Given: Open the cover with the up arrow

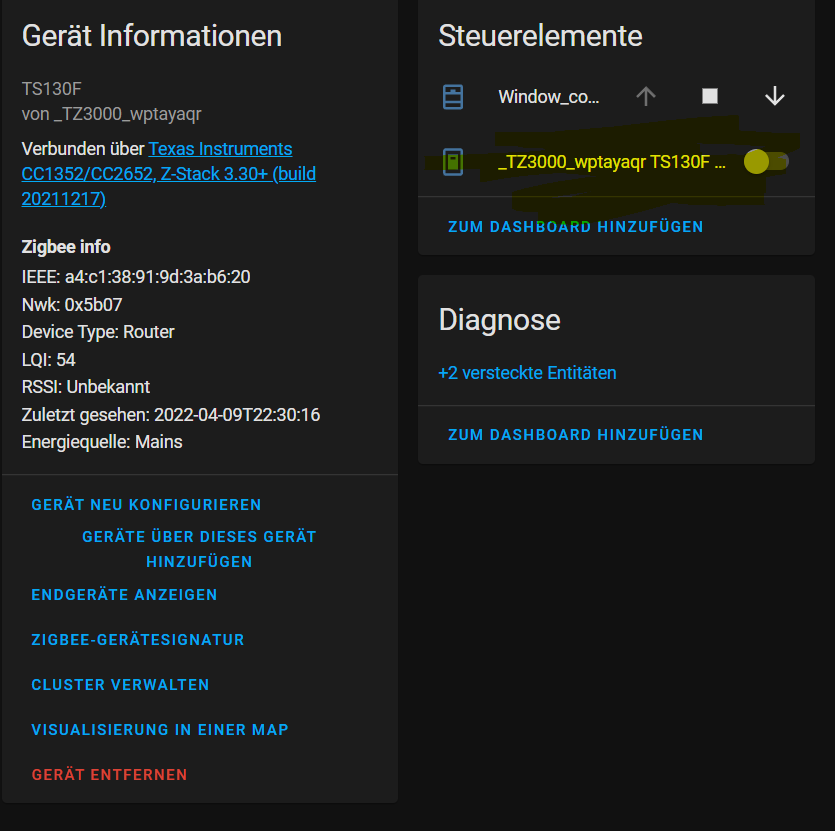Looking at the screenshot, I should click(645, 96).
